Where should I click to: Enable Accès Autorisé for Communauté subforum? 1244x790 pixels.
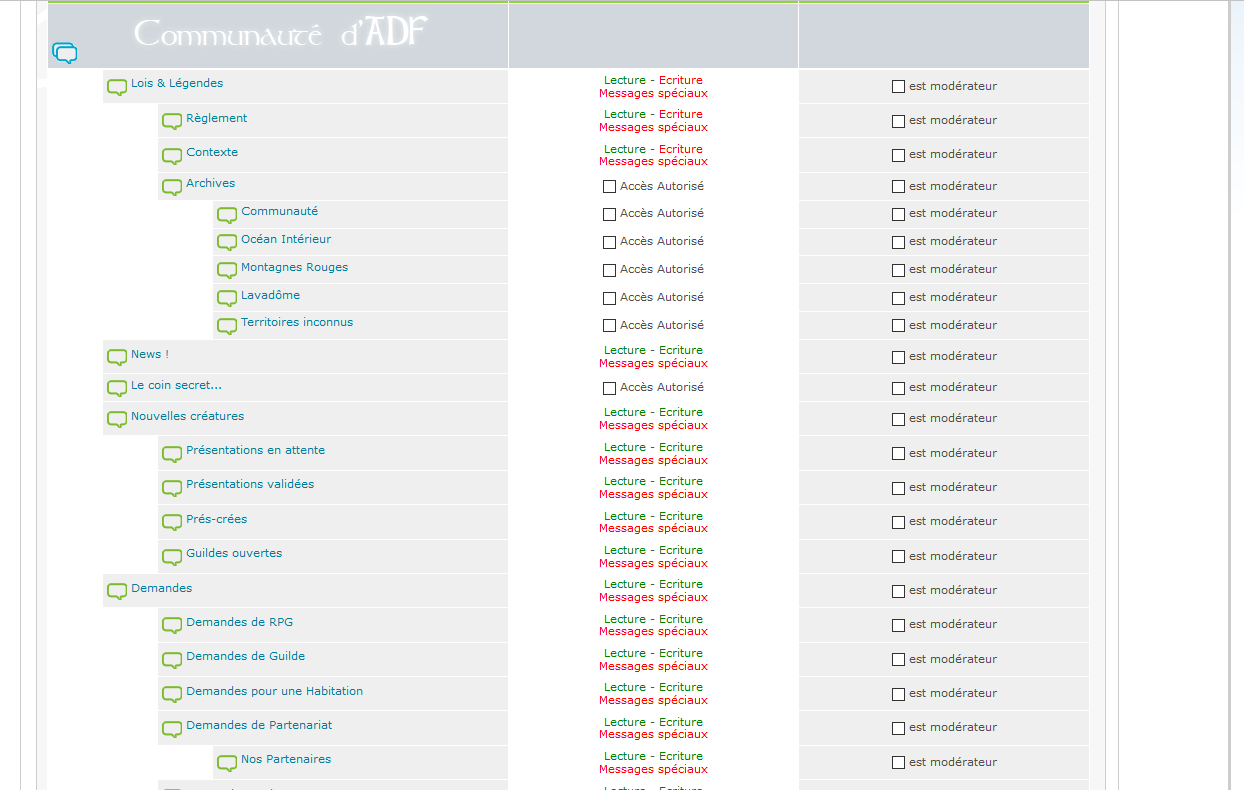click(x=609, y=214)
